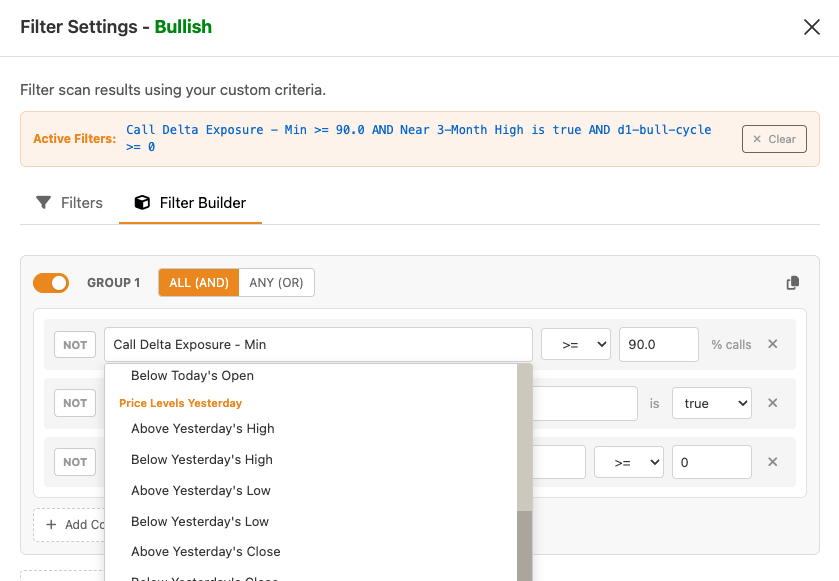Choose Below Yesterday's Low from list
This screenshot has width=839, height=581.
pos(199,521)
